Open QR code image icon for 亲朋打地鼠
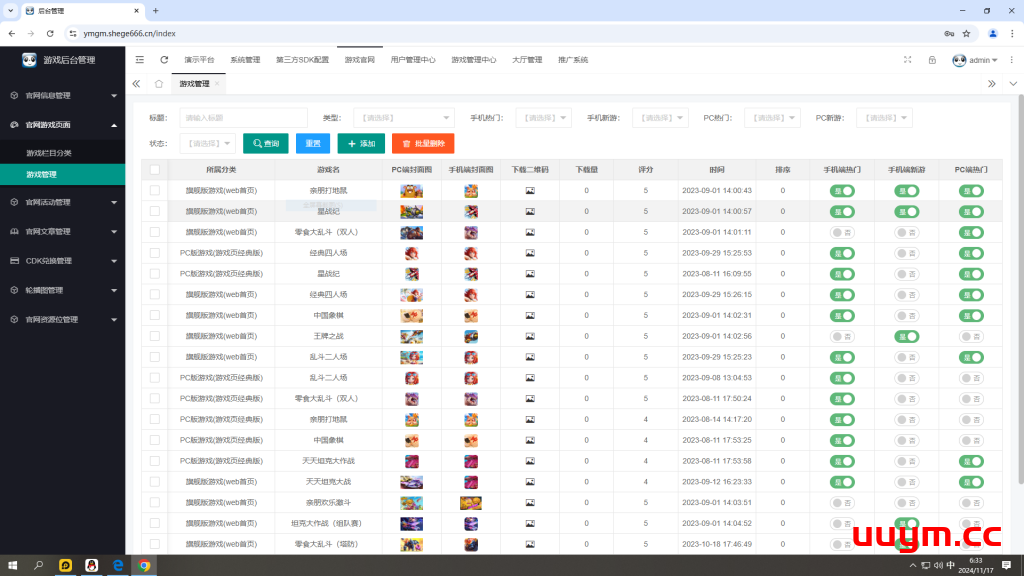Image resolution: width=1024 pixels, height=576 pixels. tap(530, 190)
